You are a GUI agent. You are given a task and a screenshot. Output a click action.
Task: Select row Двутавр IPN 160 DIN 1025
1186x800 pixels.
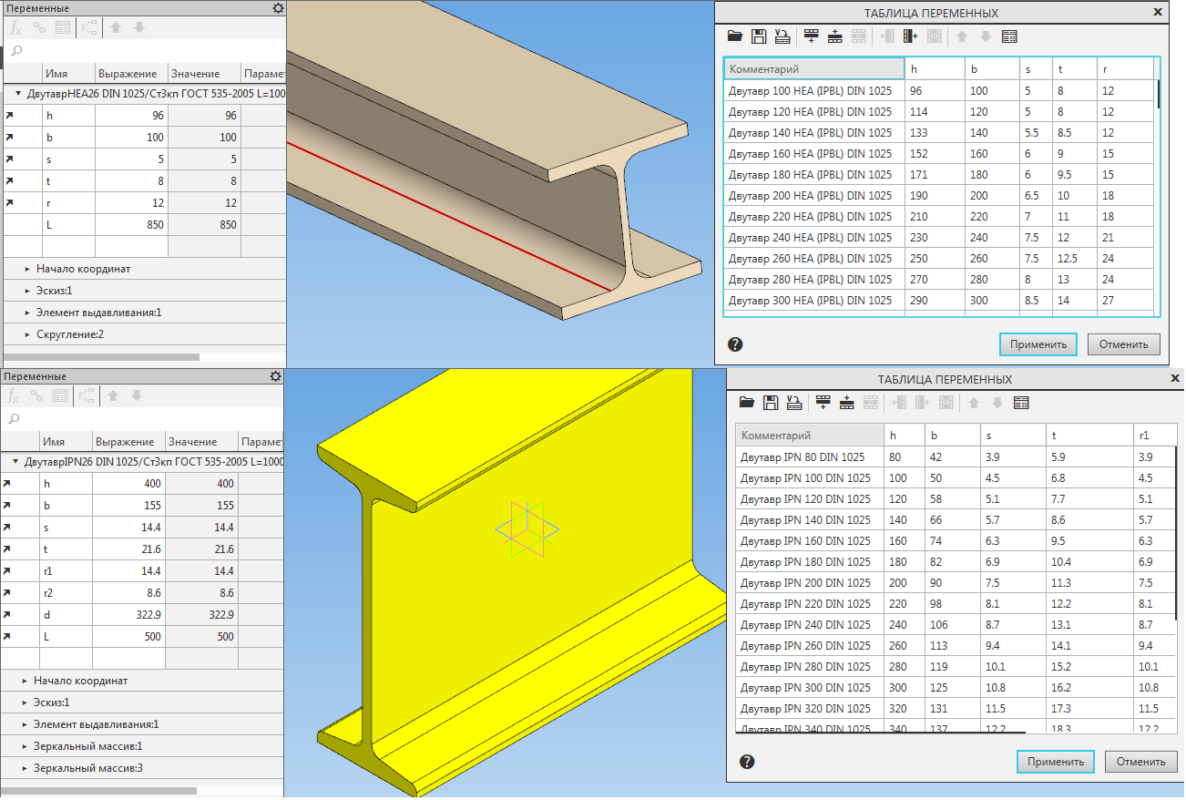pyautogui.click(x=956, y=541)
